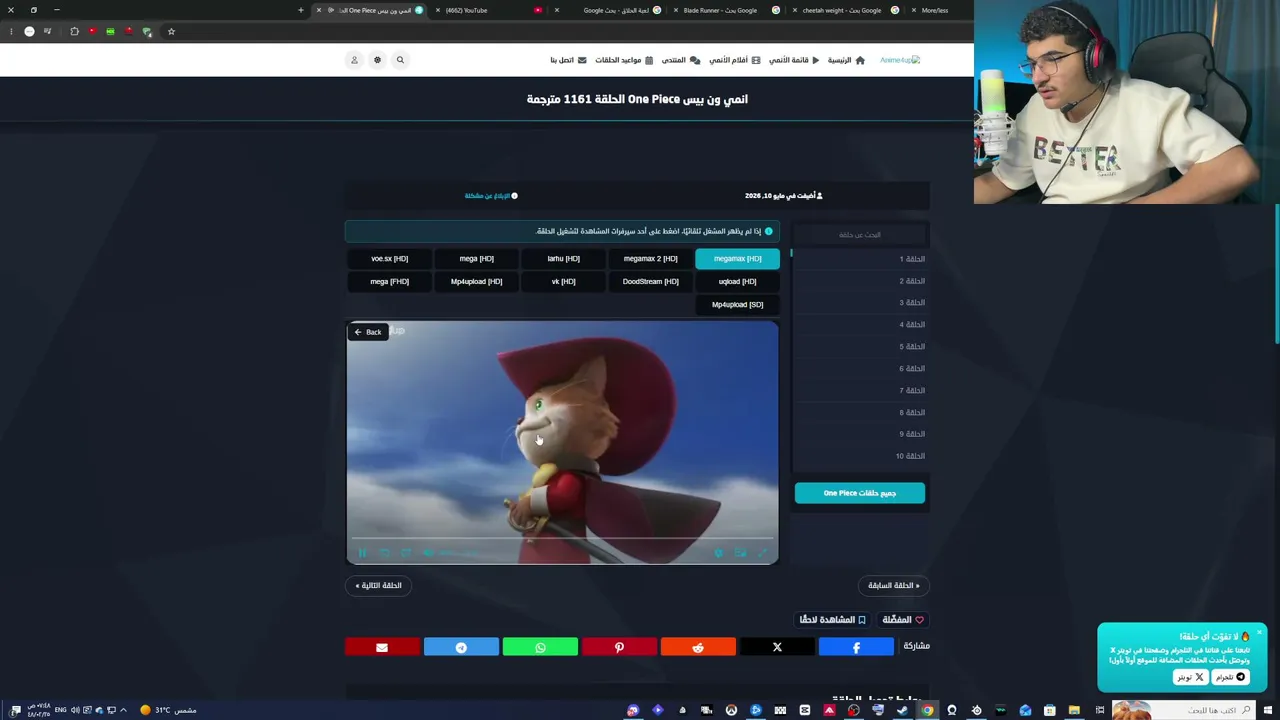Switch to the larhu [HD] server
Screen dimensions: 1280x720
tap(563, 259)
